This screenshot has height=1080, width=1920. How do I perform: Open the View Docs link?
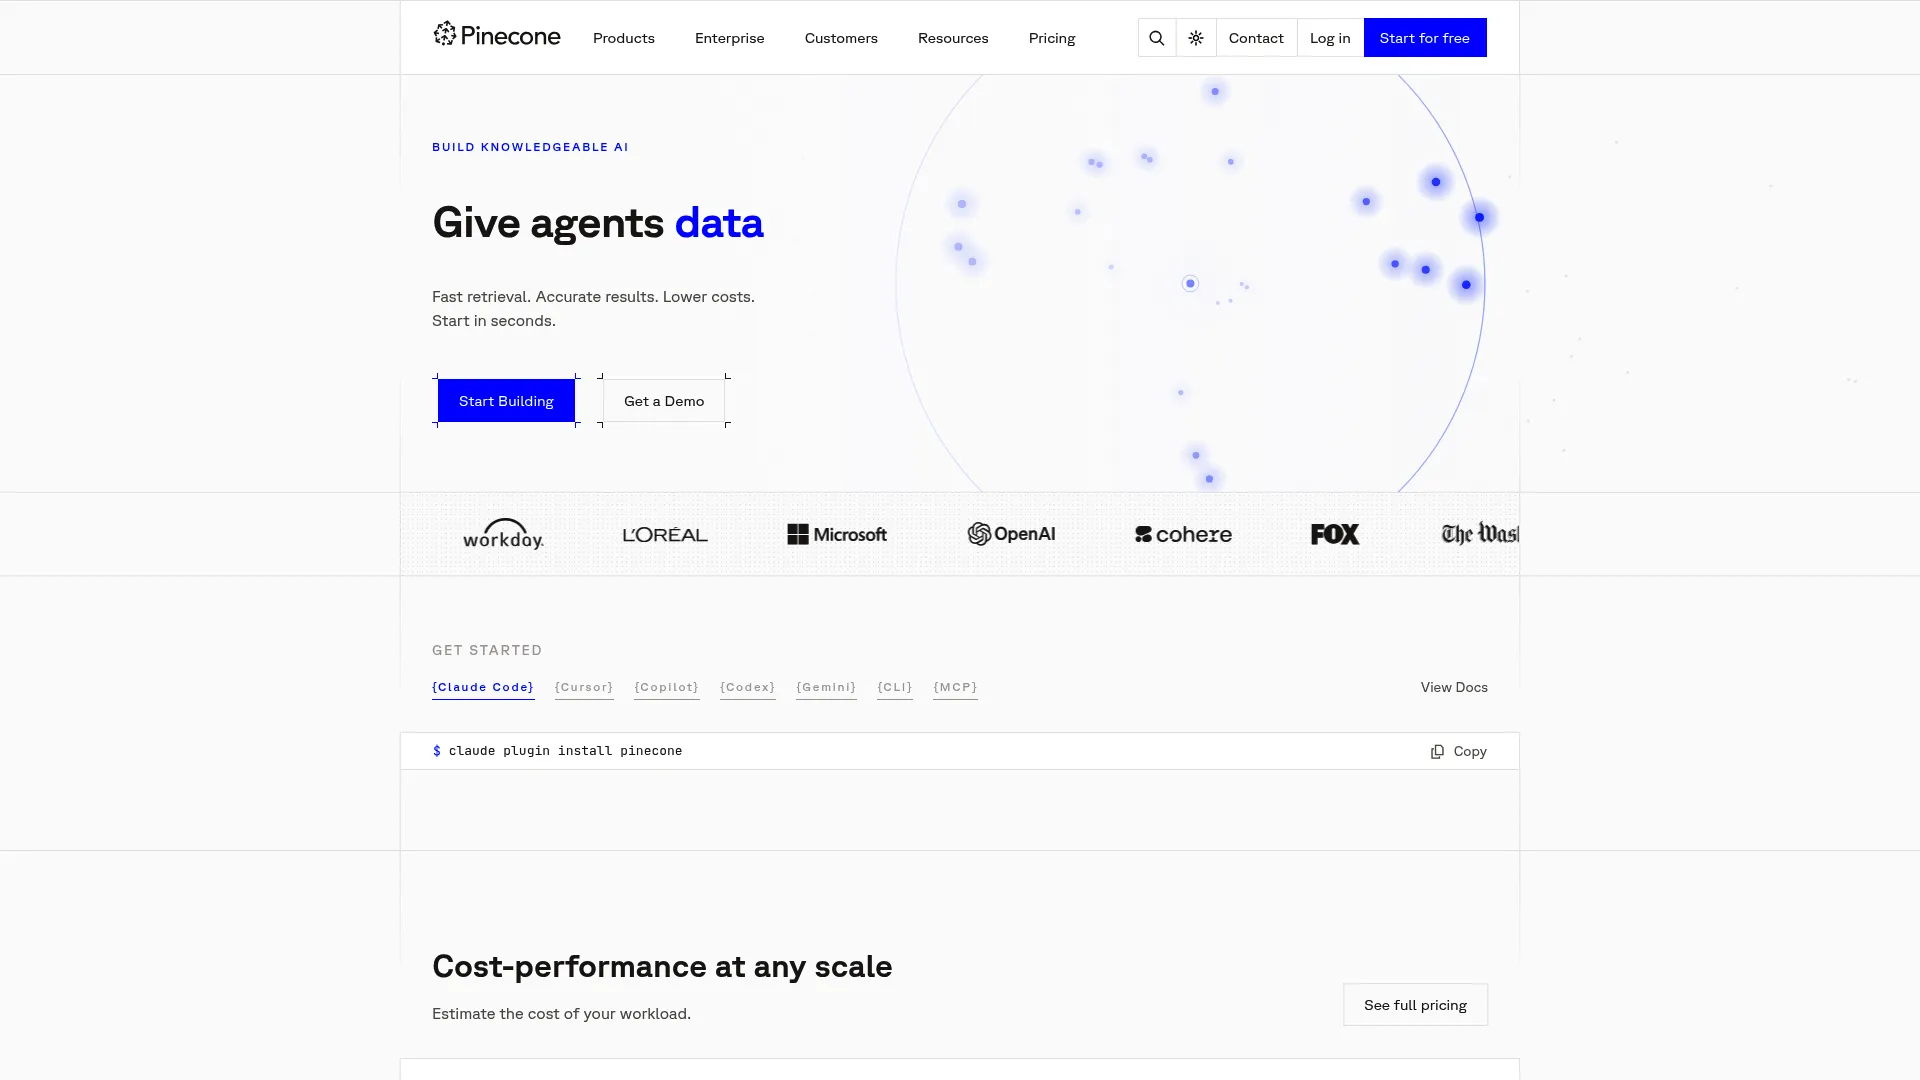pyautogui.click(x=1454, y=687)
